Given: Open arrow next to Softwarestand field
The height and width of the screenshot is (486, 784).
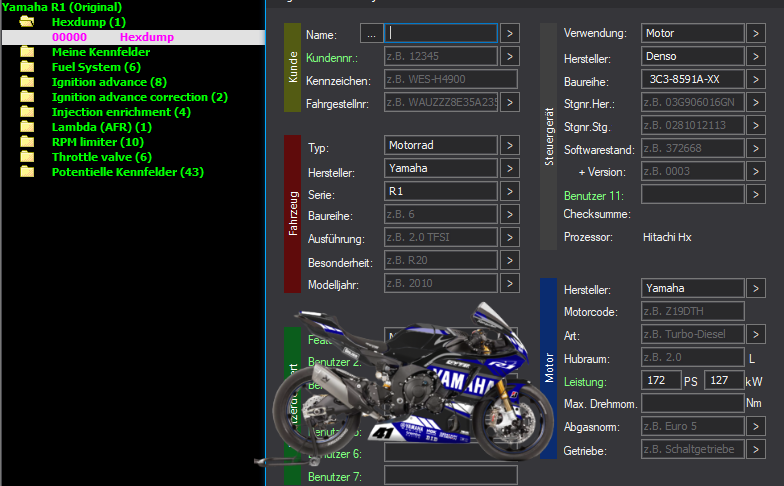Looking at the screenshot, I should point(756,148).
